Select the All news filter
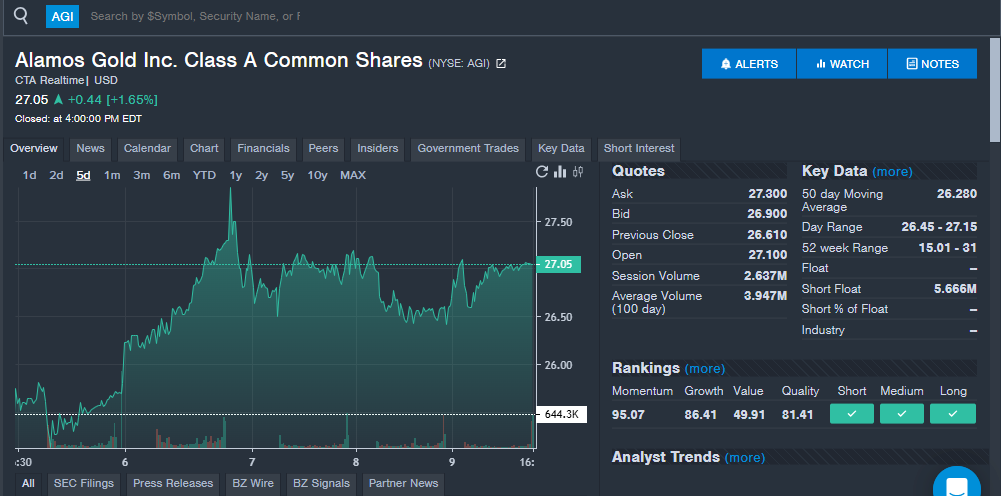1001x496 pixels. 28,484
